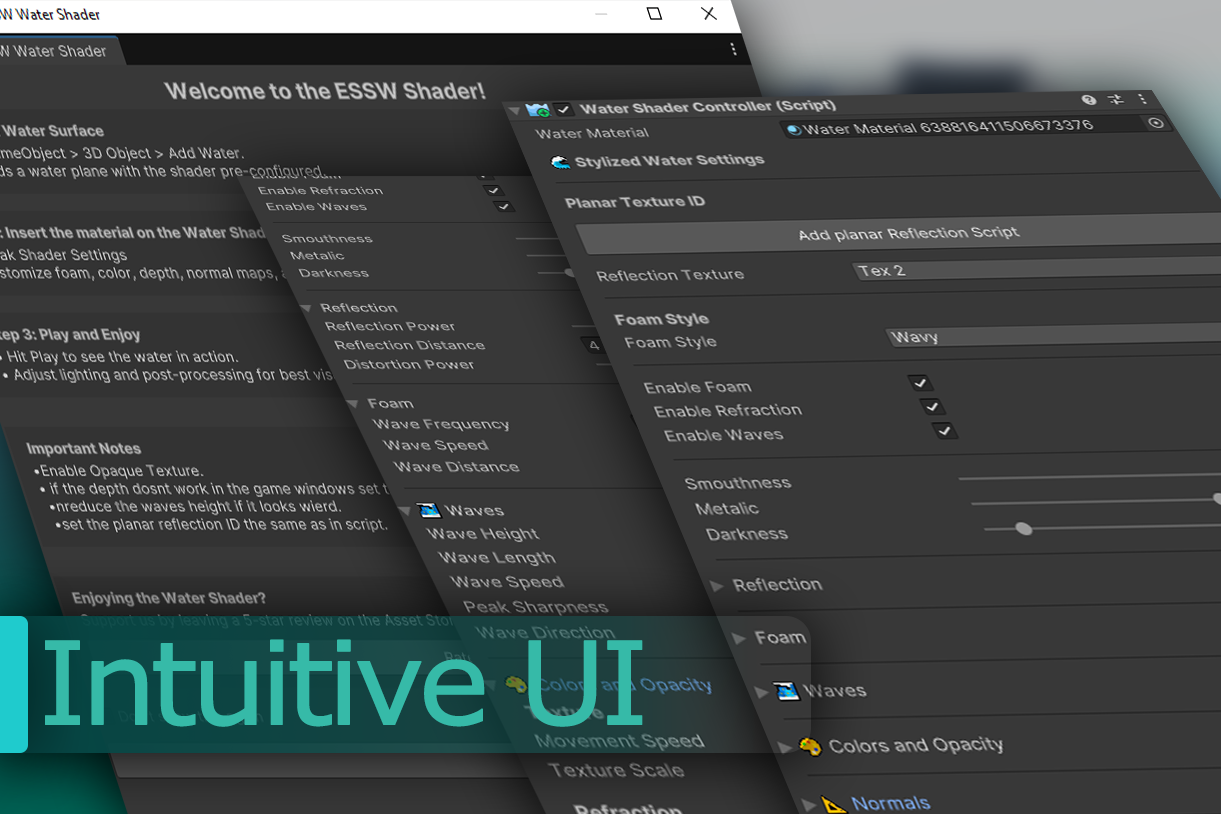The image size is (1221, 814).
Task: Click the Foam Style bold heading
Action: click(661, 319)
